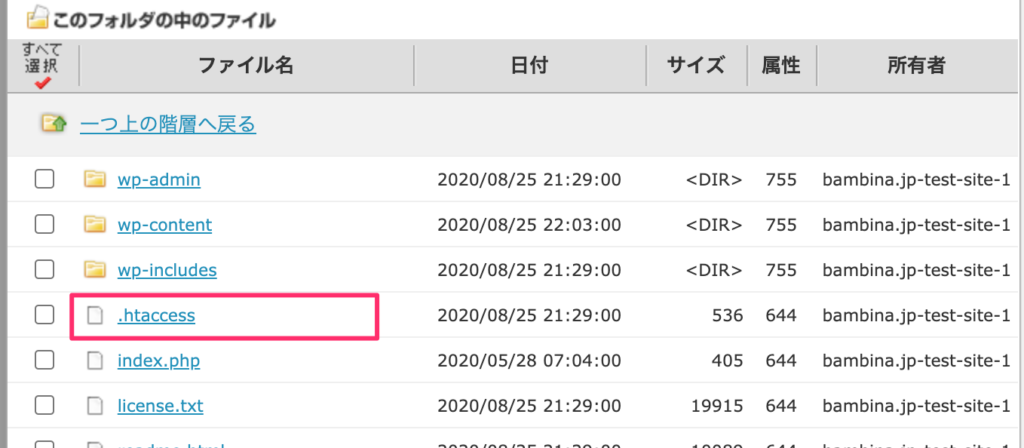Open the .htaccess file link
The image size is (1024, 448).
[x=156, y=316]
